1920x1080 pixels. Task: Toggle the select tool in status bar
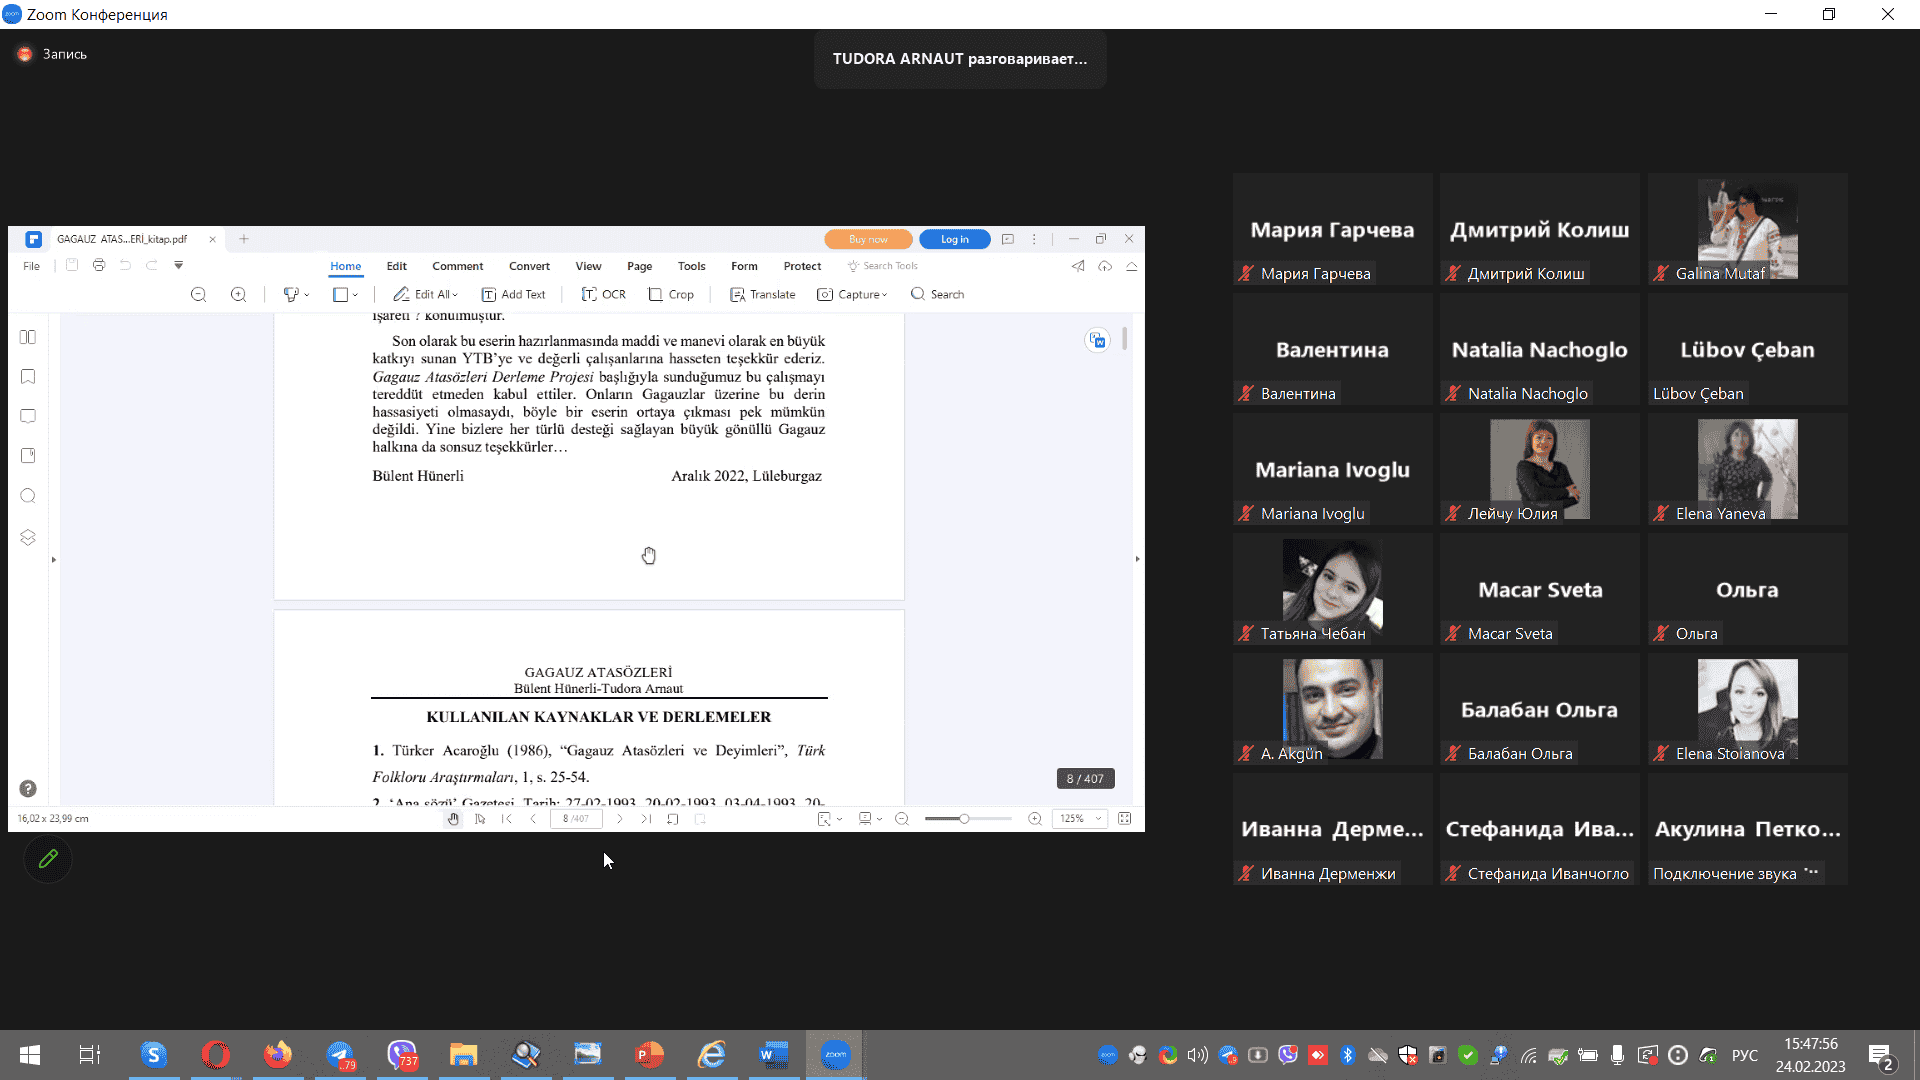click(480, 819)
